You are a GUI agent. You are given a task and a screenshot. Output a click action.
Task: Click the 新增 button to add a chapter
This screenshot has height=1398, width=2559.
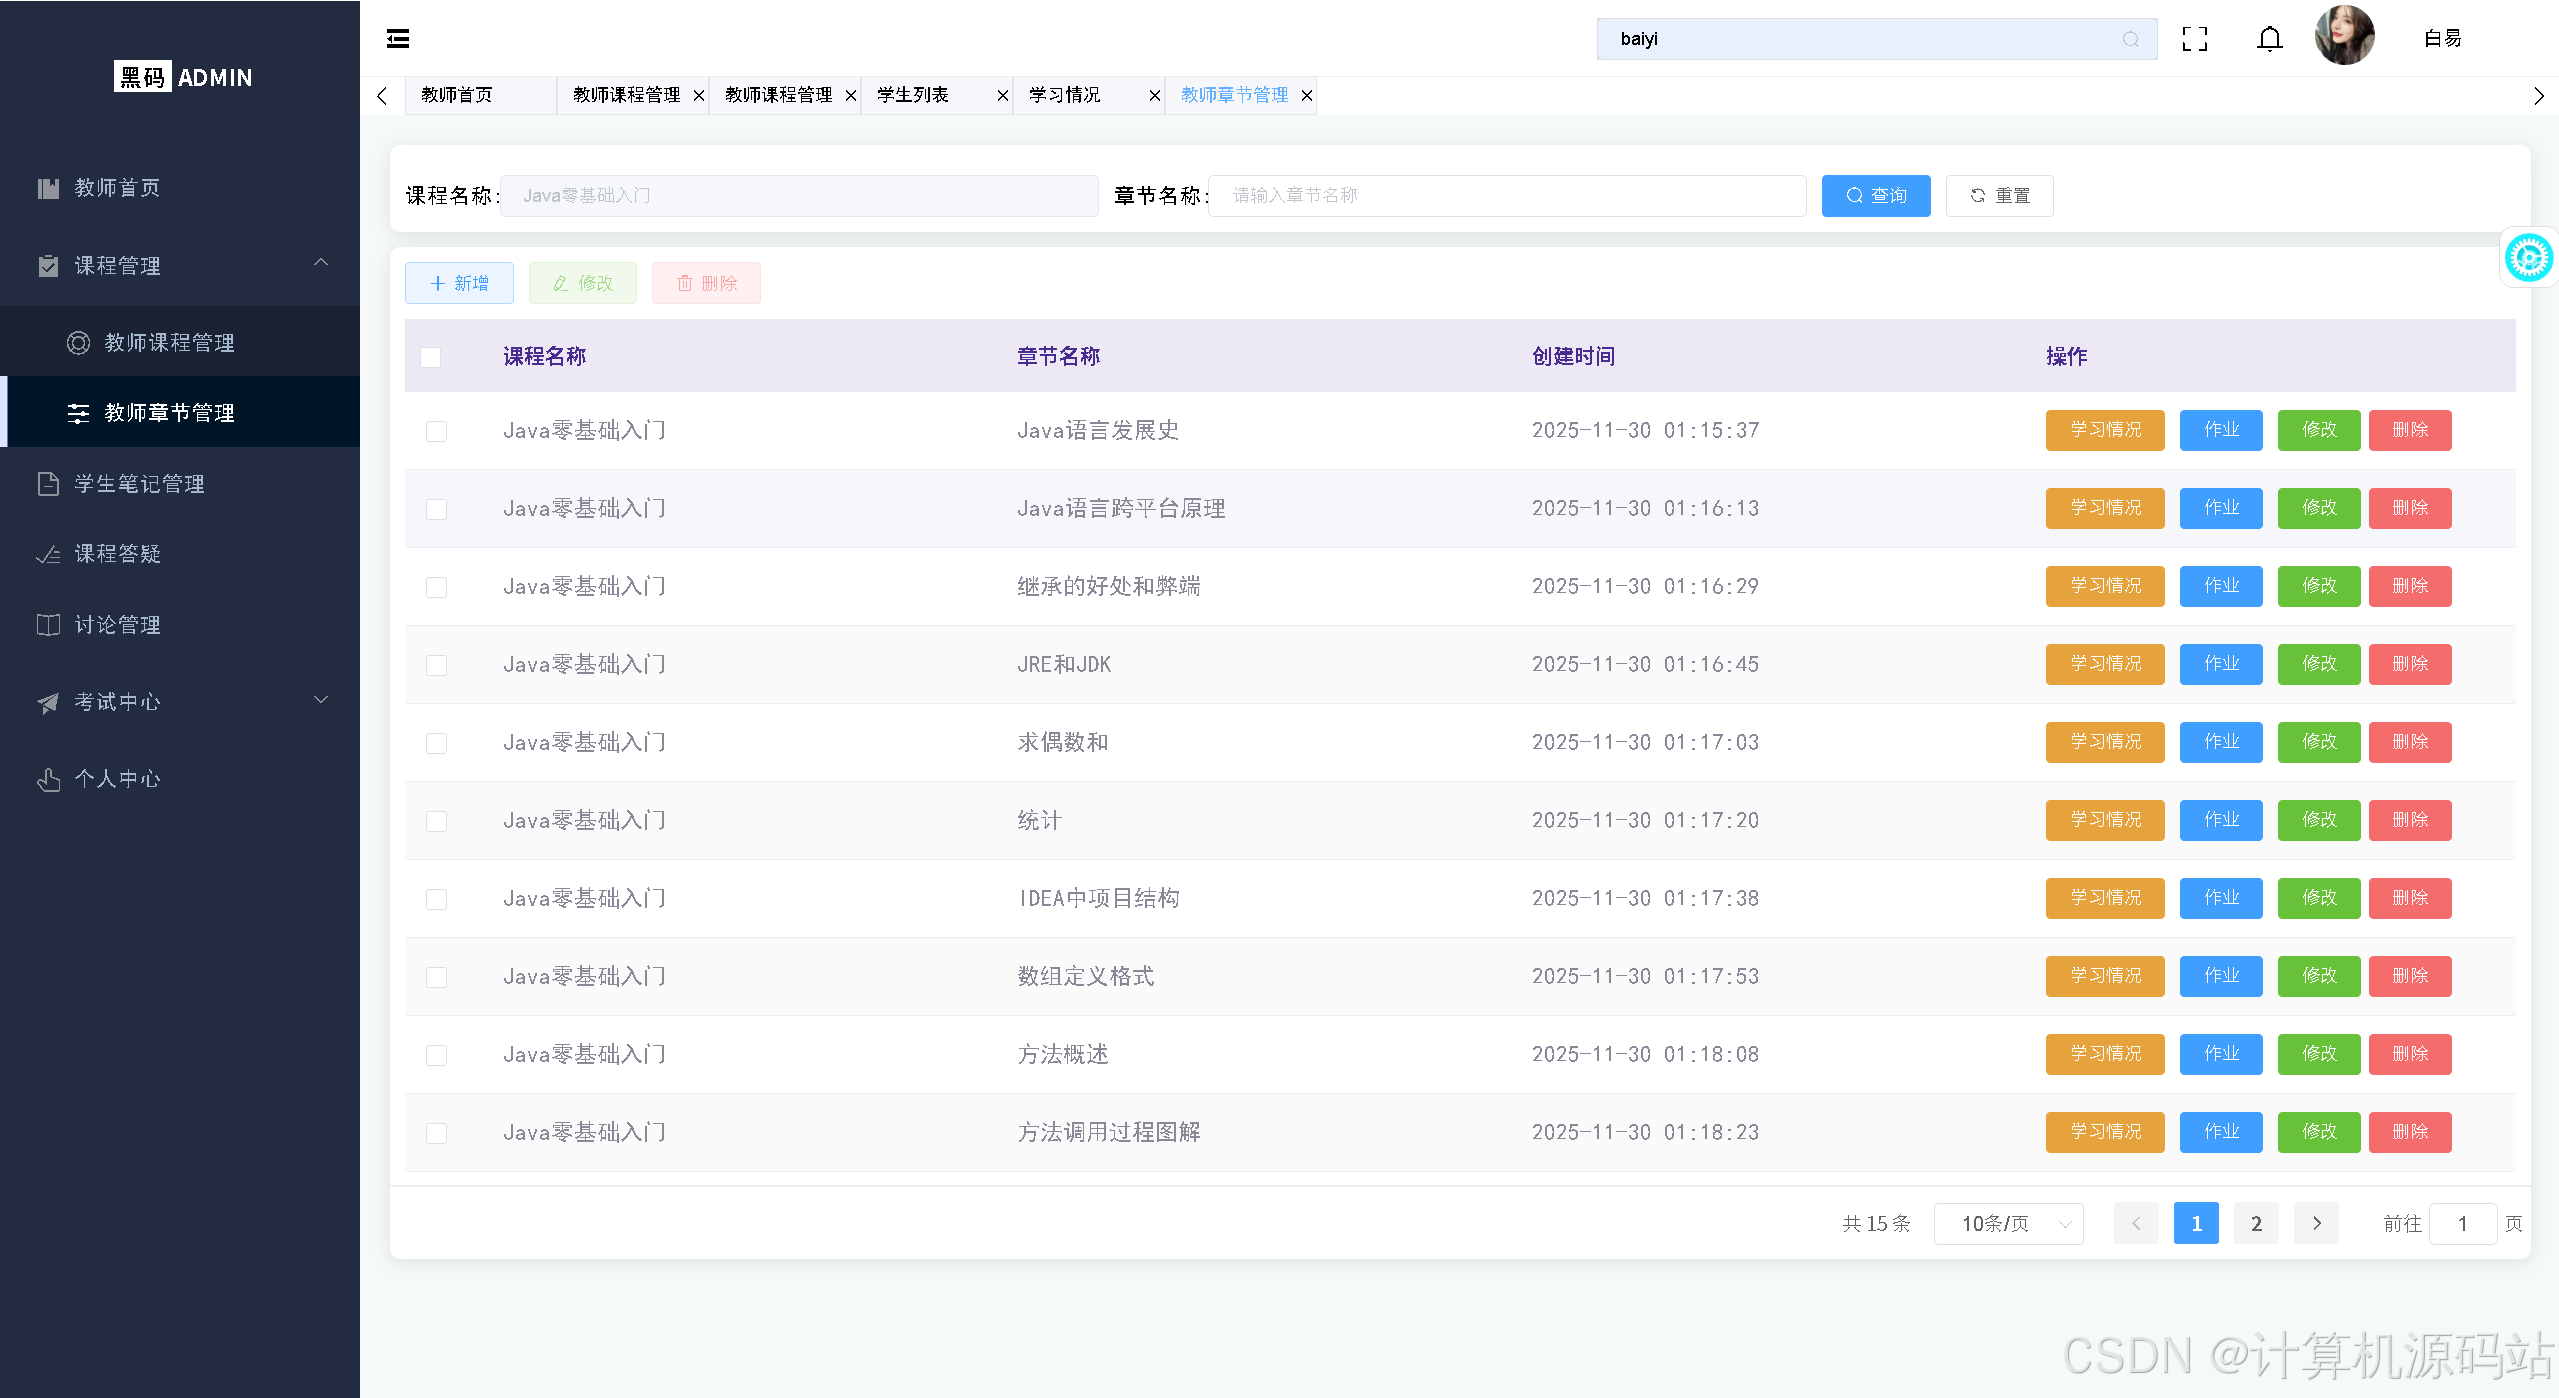point(458,283)
